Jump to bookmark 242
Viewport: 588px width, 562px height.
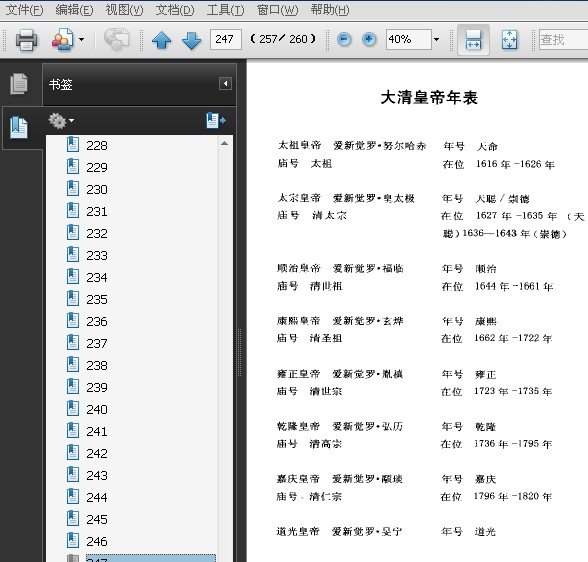point(97,454)
